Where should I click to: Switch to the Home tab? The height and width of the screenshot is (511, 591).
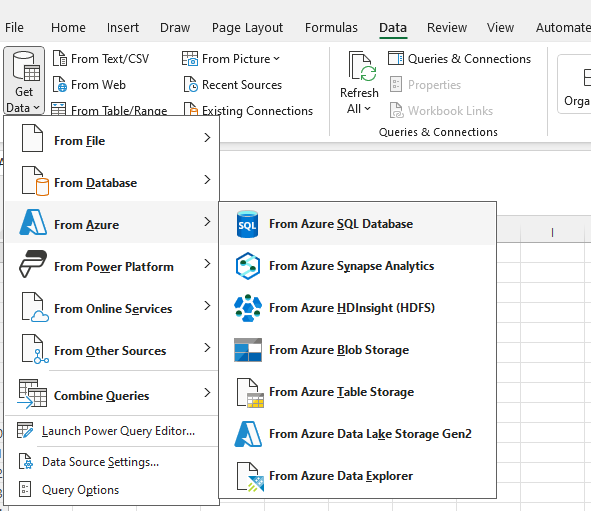pyautogui.click(x=68, y=28)
